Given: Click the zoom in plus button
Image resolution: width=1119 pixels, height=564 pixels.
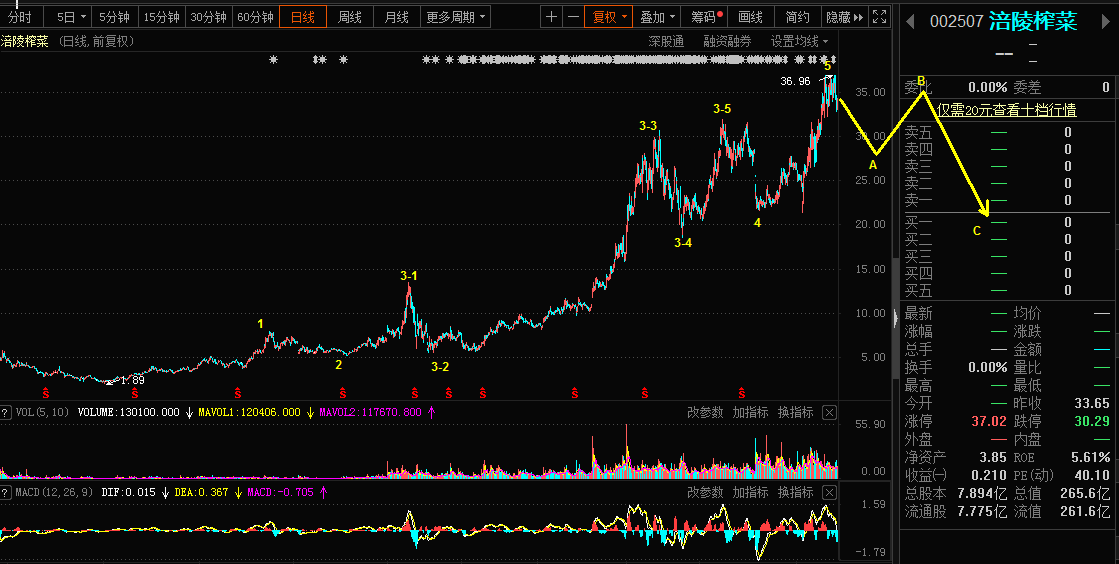Looking at the screenshot, I should (x=551, y=16).
